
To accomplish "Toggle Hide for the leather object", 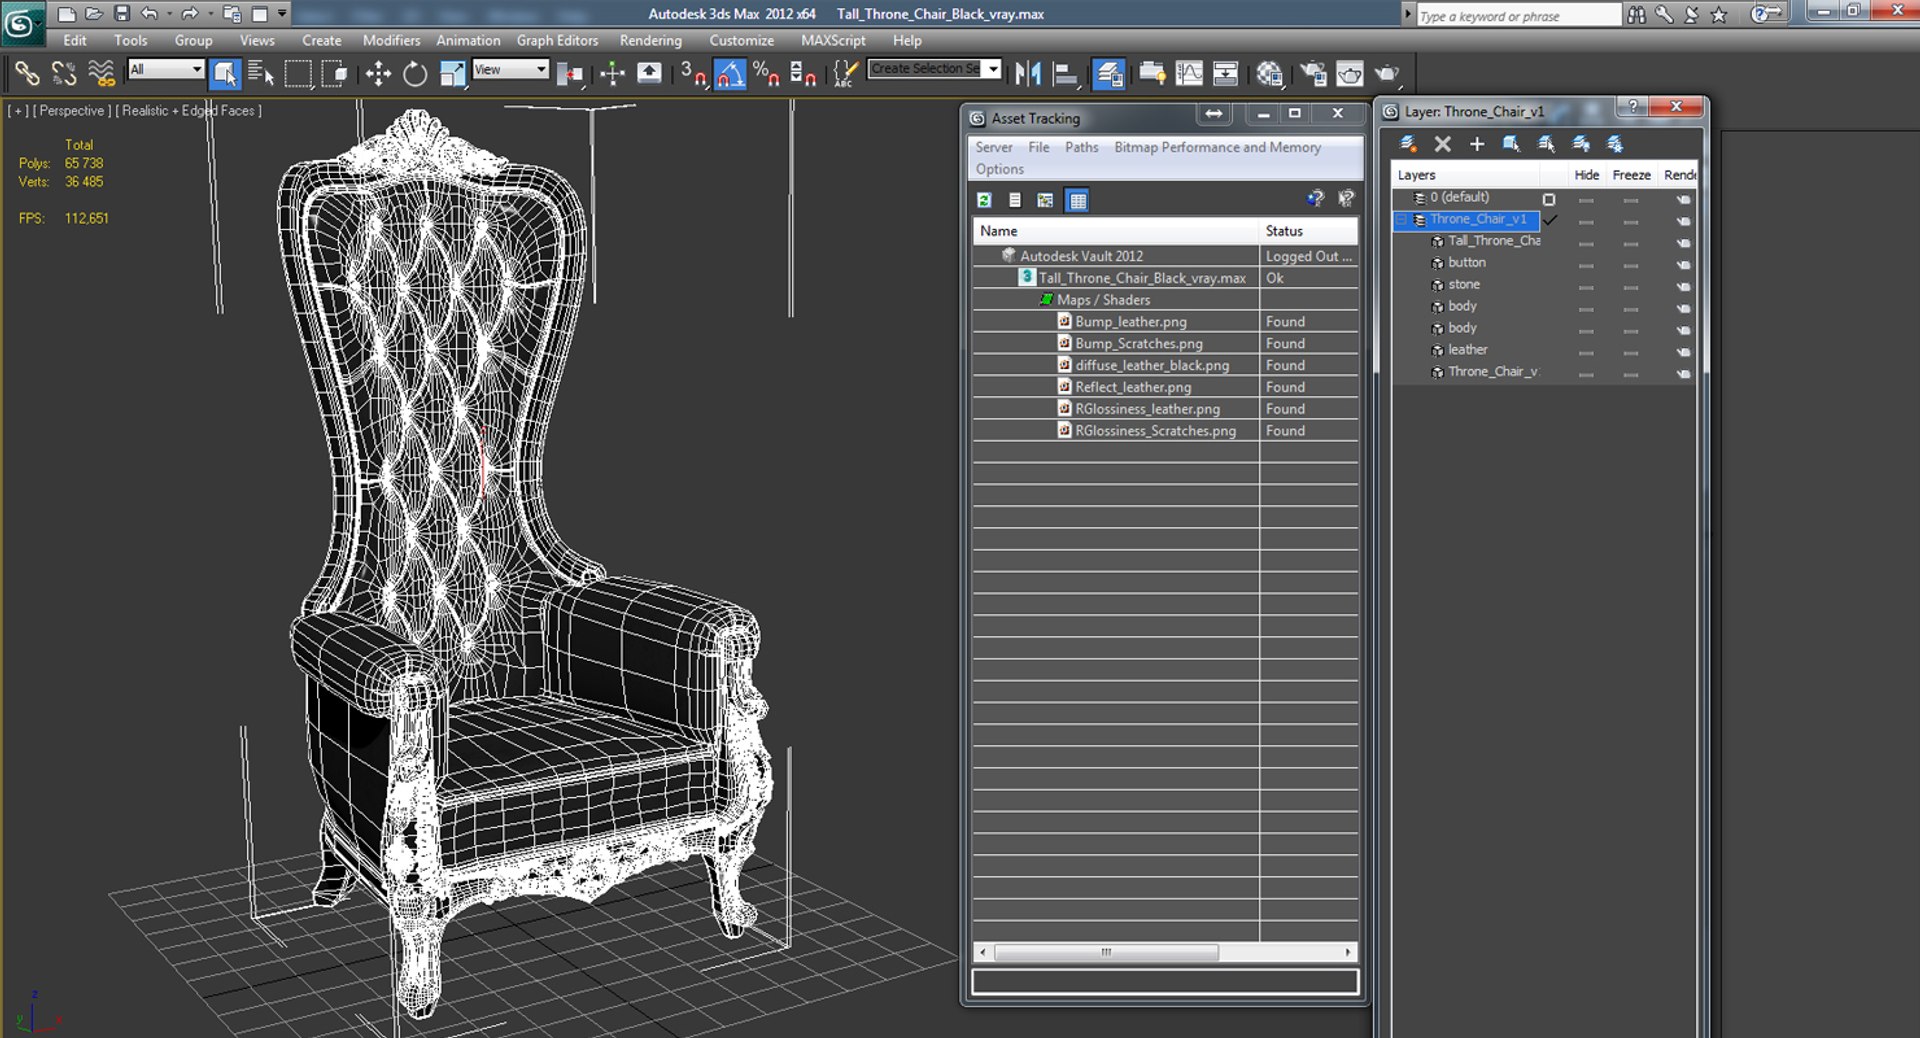I will 1586,351.
